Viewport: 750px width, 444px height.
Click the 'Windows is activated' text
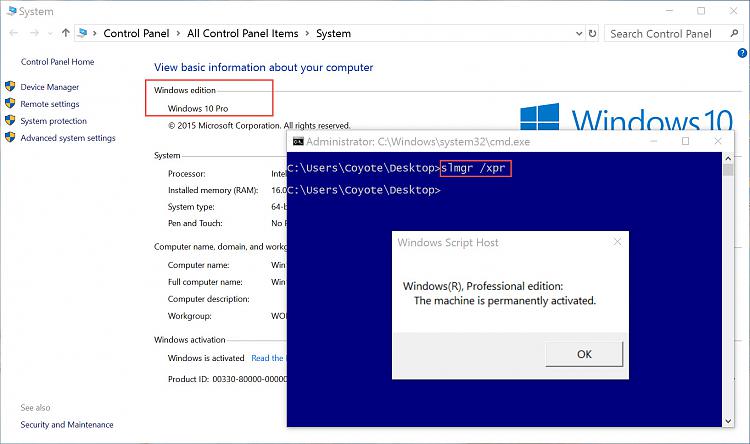click(x=206, y=358)
